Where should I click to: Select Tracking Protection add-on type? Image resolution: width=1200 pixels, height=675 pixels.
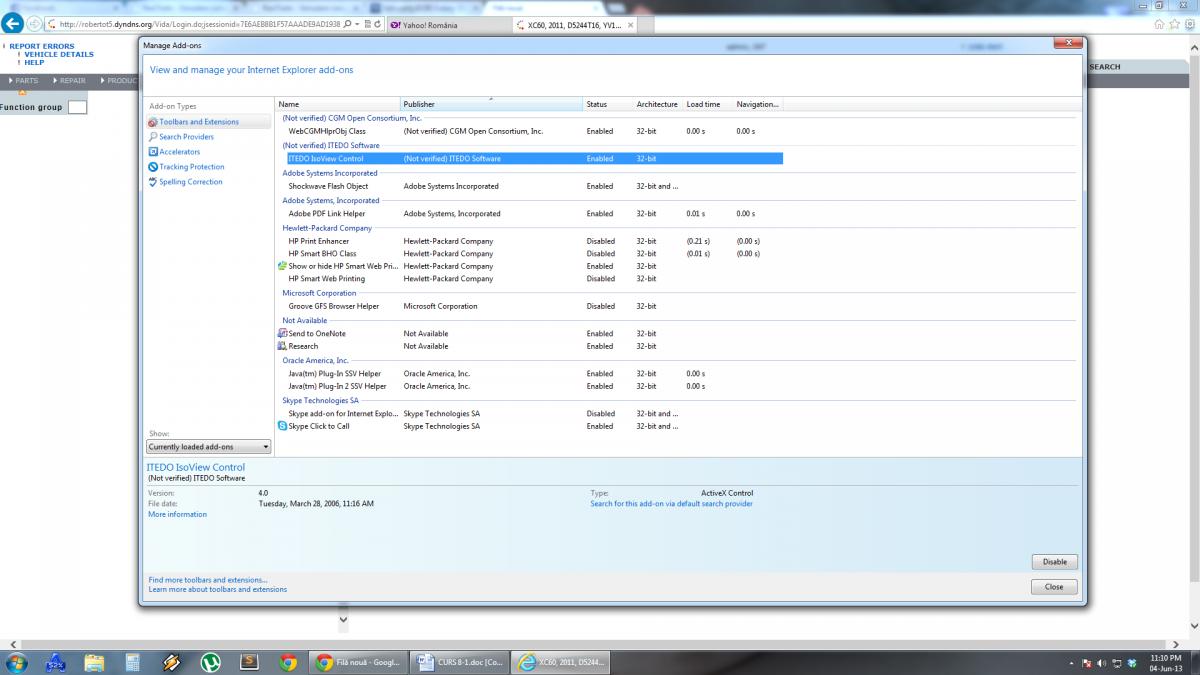click(191, 167)
